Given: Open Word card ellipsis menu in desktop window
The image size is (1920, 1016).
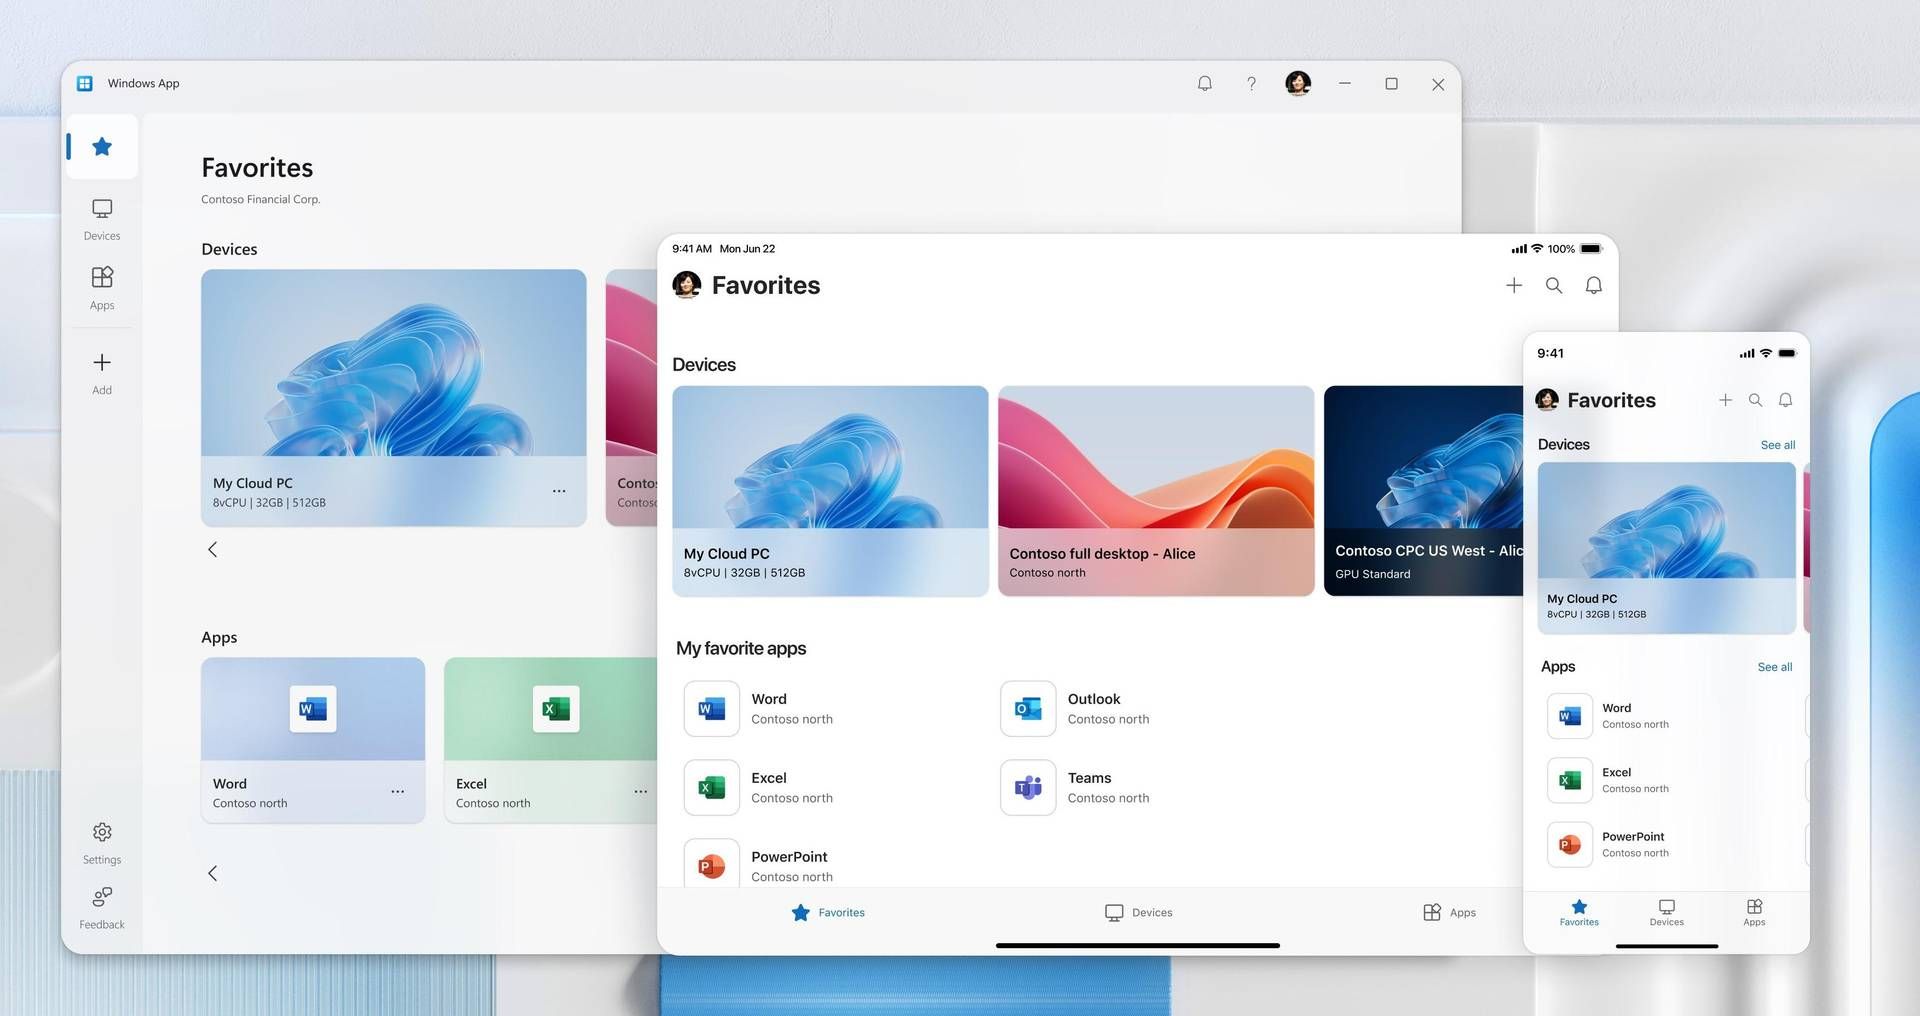Looking at the screenshot, I should click(x=398, y=792).
